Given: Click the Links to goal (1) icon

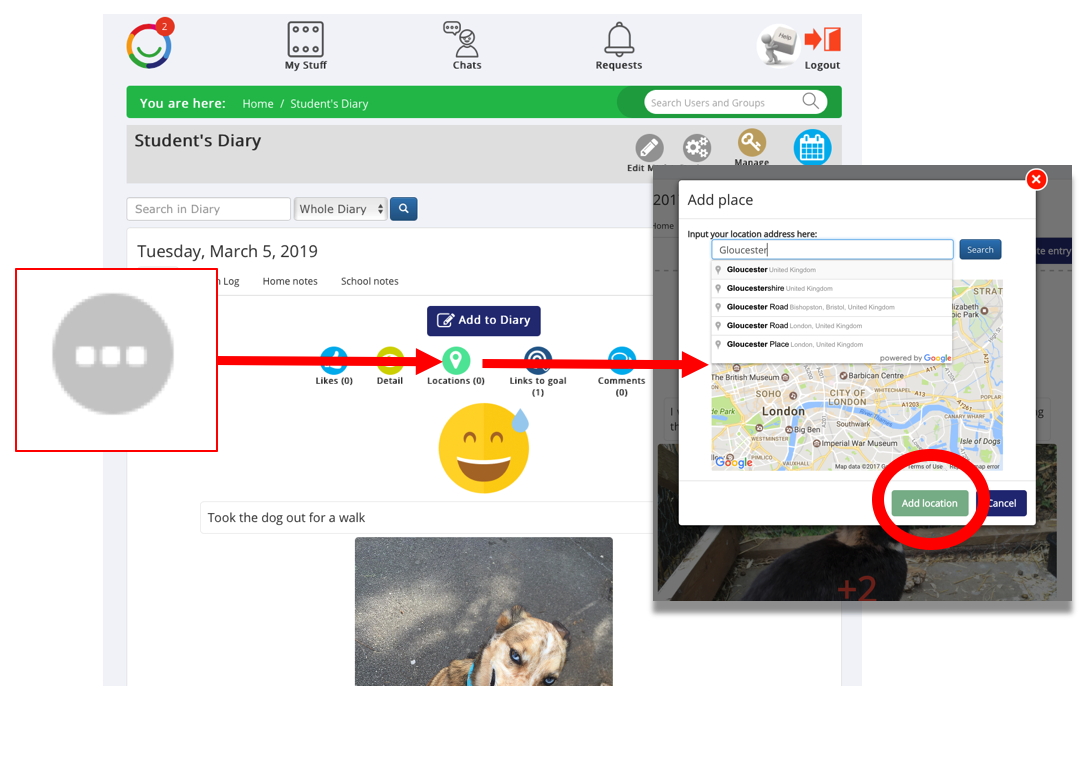Looking at the screenshot, I should pyautogui.click(x=538, y=360).
